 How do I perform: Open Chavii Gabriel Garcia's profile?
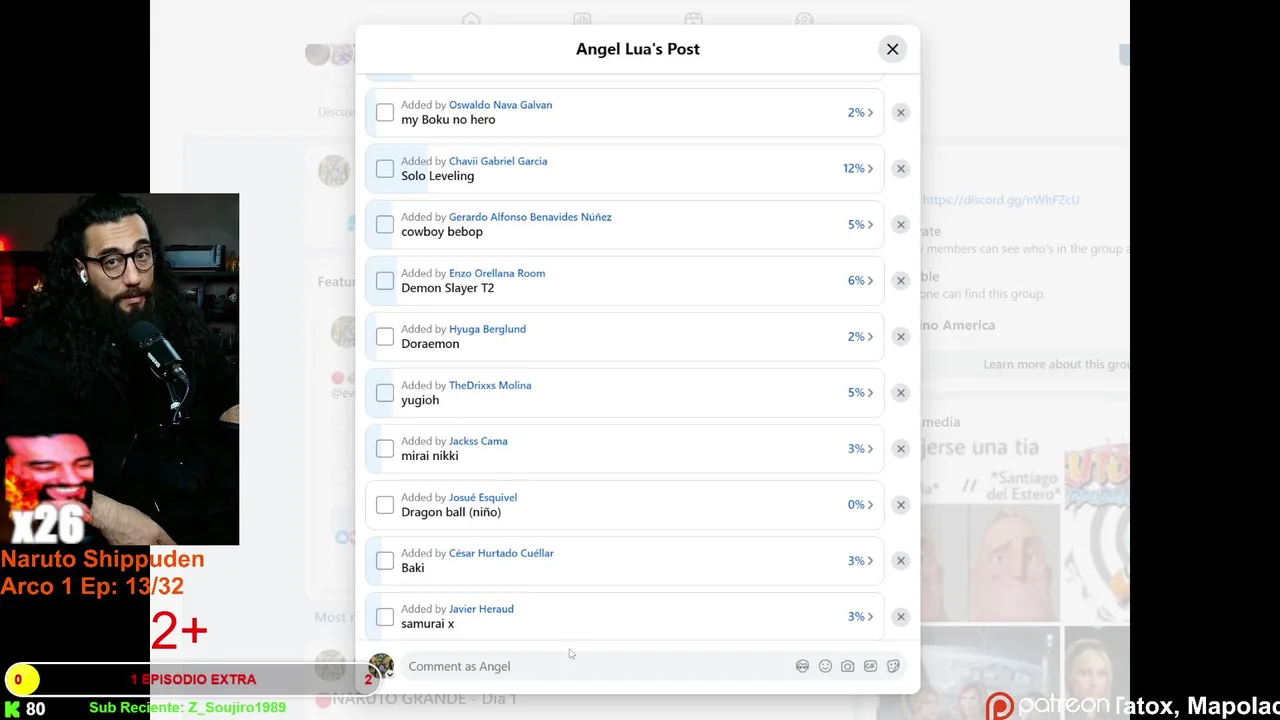point(498,161)
